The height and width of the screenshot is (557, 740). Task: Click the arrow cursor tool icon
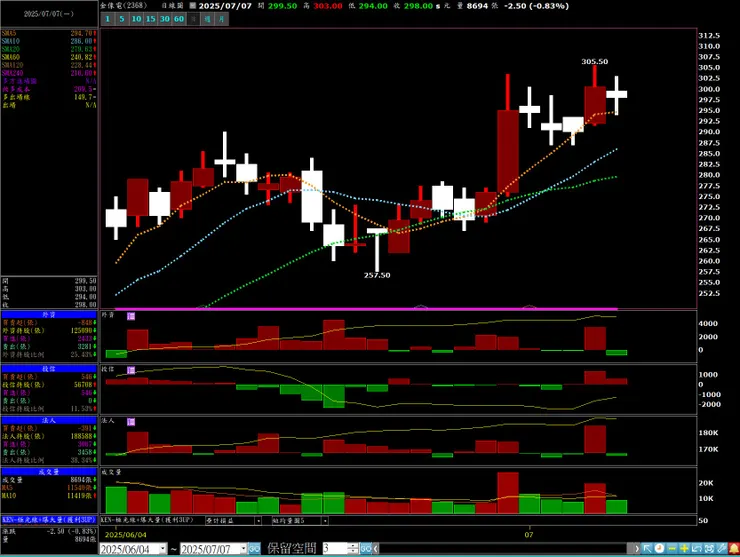(x=647, y=549)
